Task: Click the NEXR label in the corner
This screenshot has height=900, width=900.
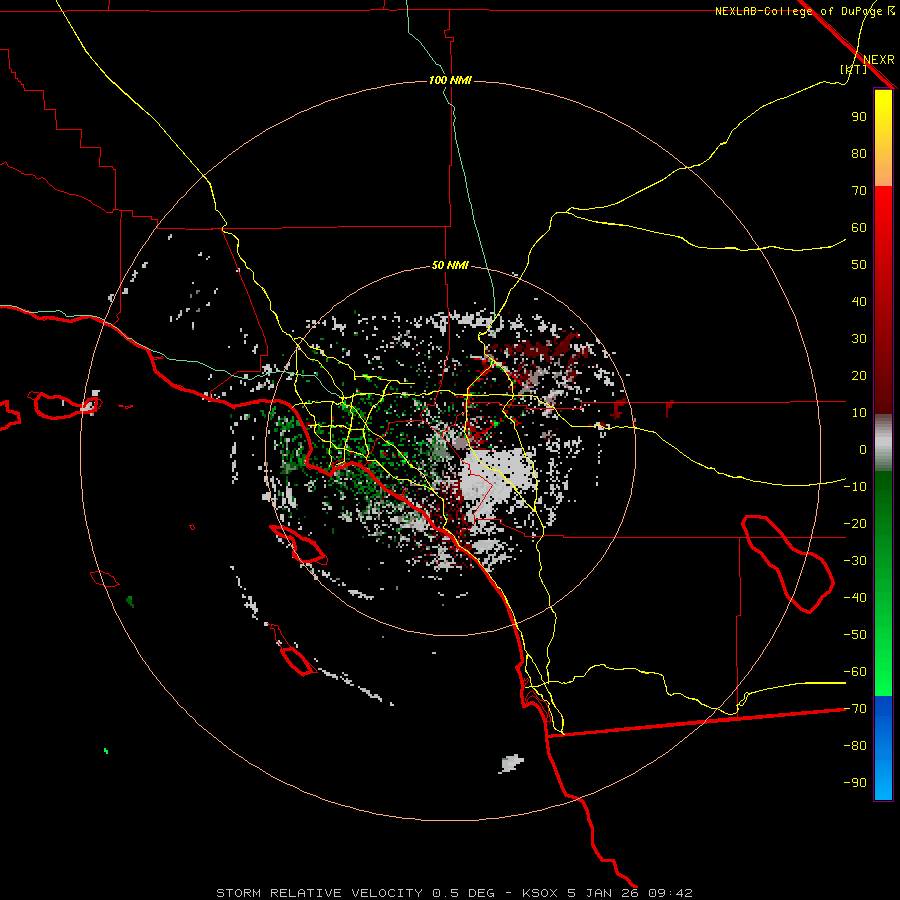Action: click(x=879, y=60)
